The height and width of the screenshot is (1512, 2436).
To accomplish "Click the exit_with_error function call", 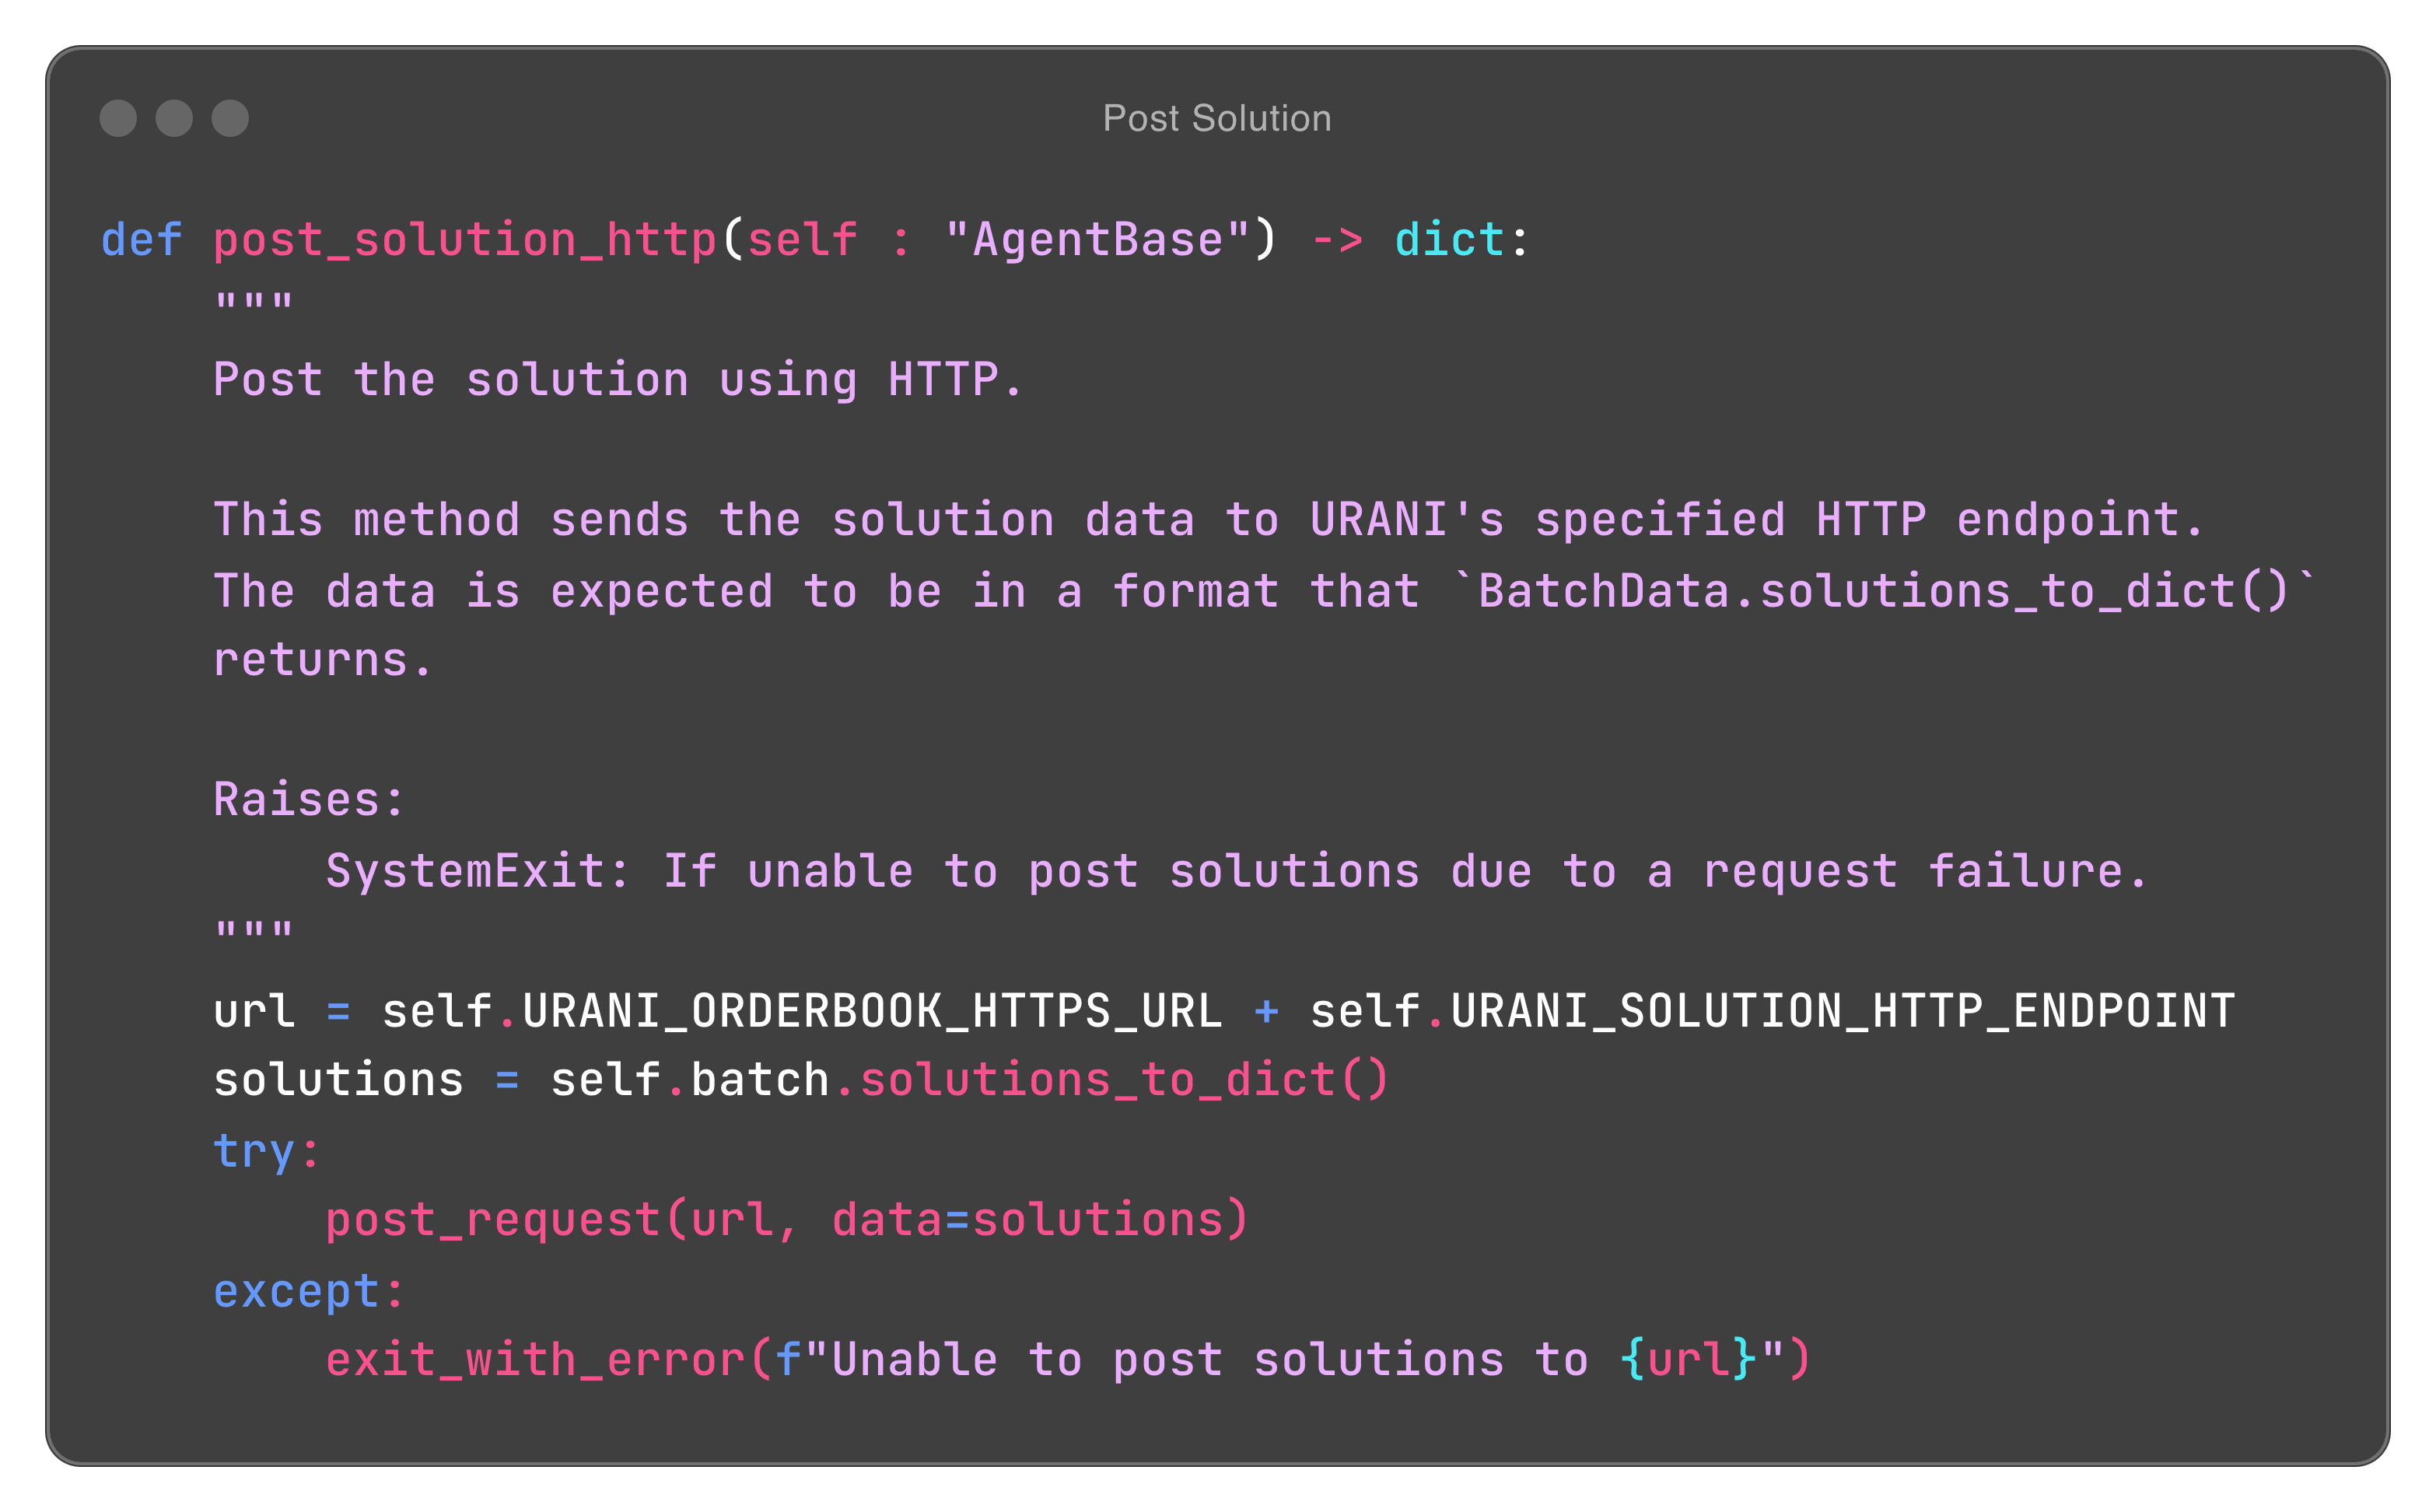I will (535, 1361).
